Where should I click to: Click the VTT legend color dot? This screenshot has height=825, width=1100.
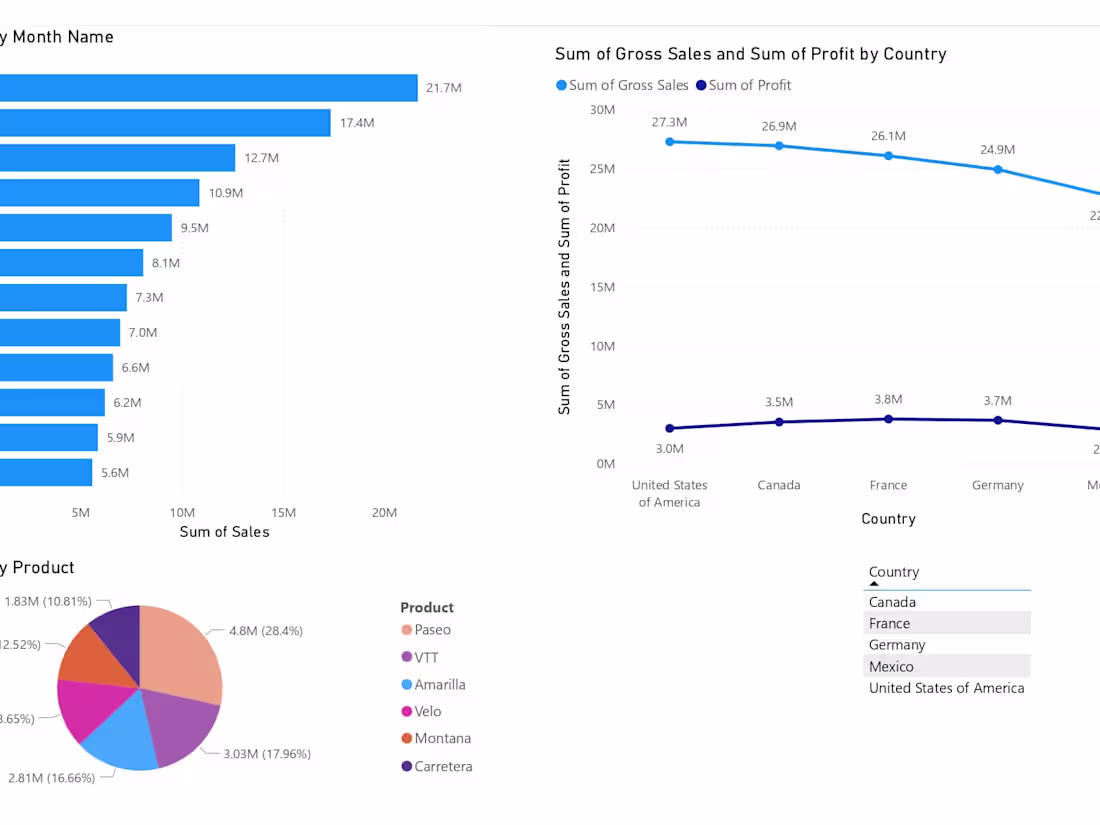tap(406, 657)
